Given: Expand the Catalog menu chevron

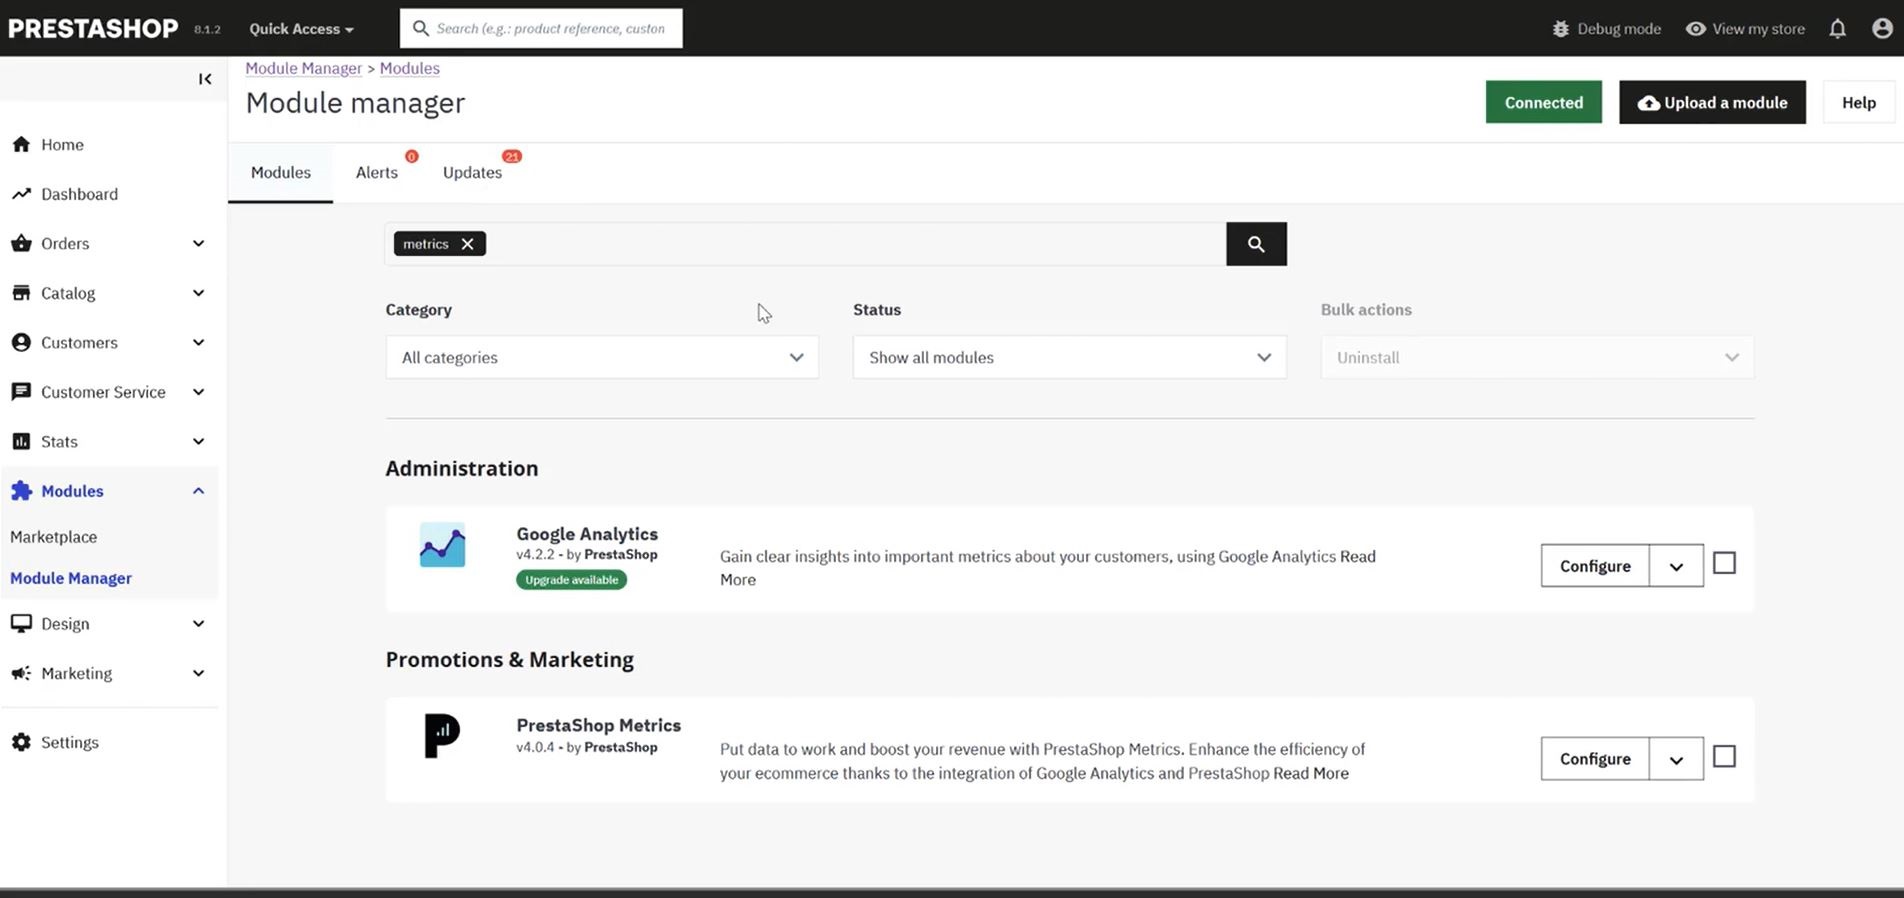Looking at the screenshot, I should coord(198,293).
